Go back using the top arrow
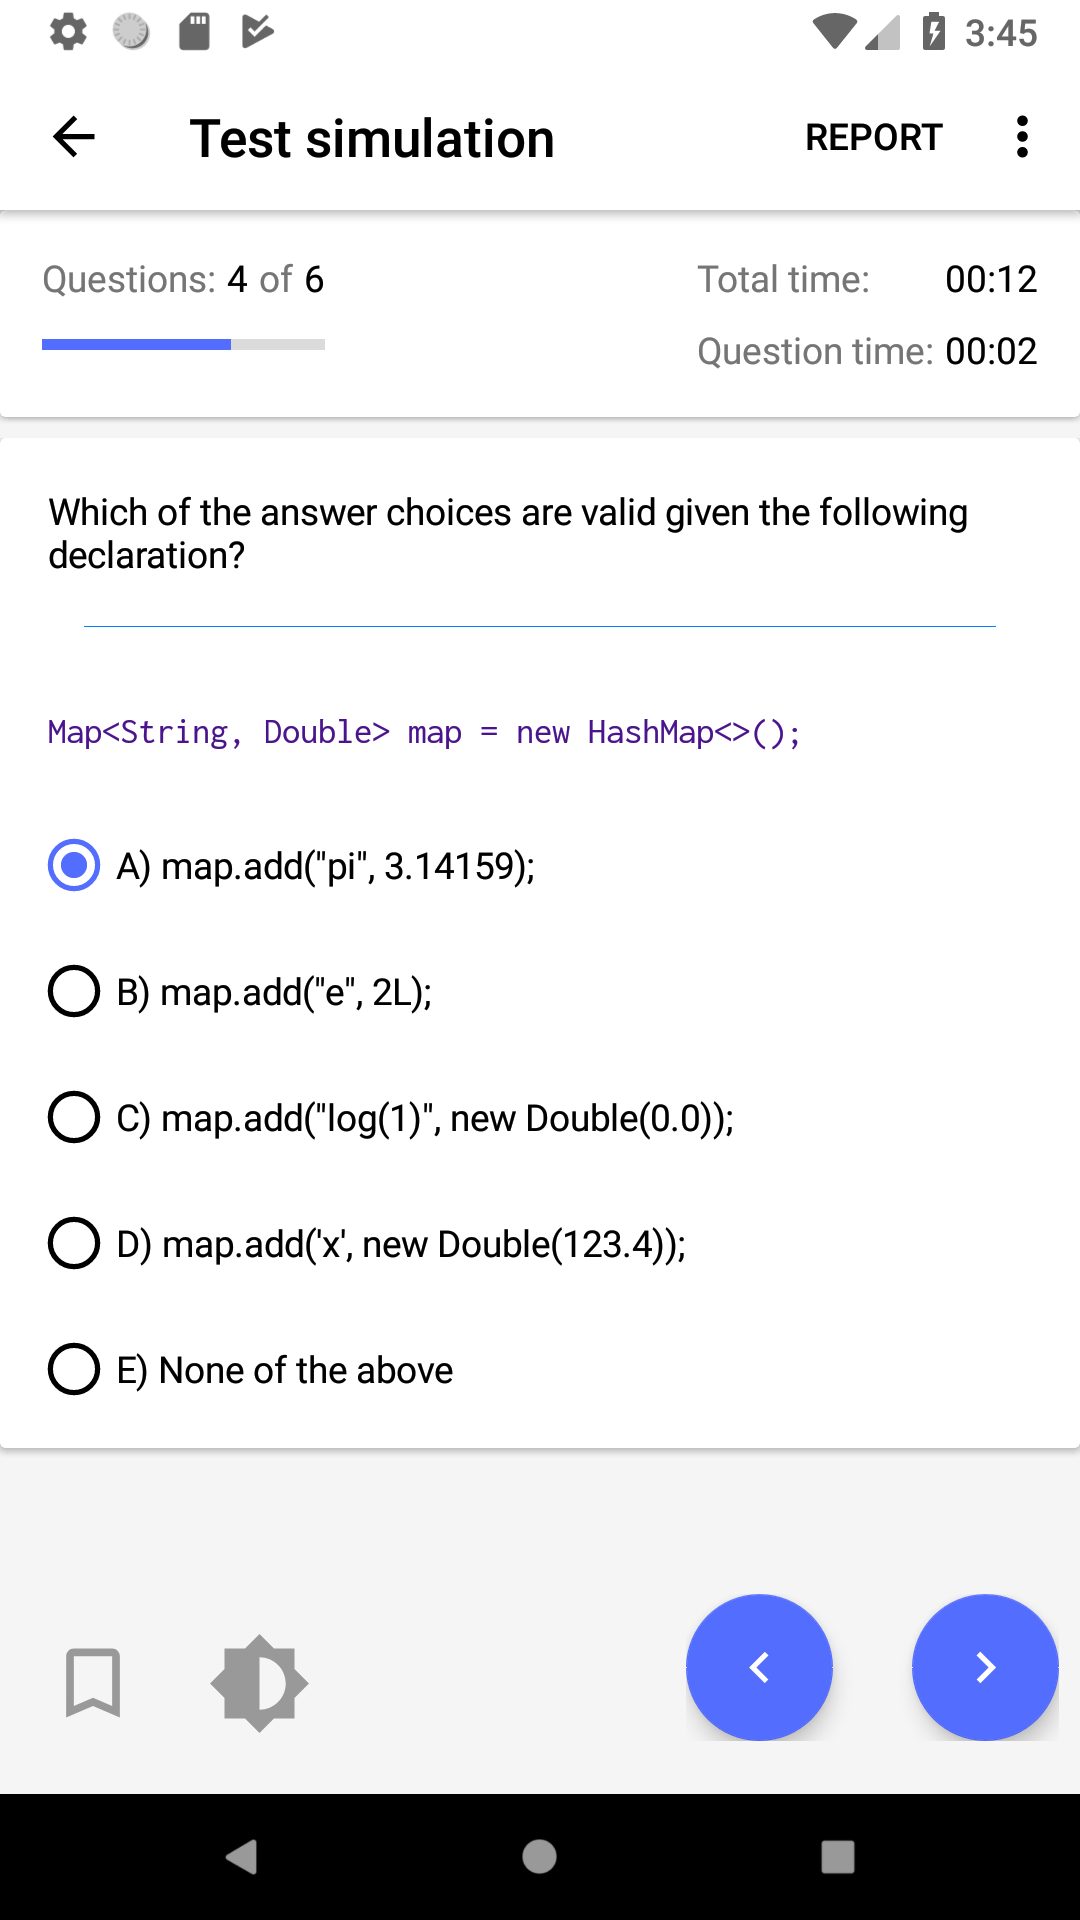 [x=74, y=137]
